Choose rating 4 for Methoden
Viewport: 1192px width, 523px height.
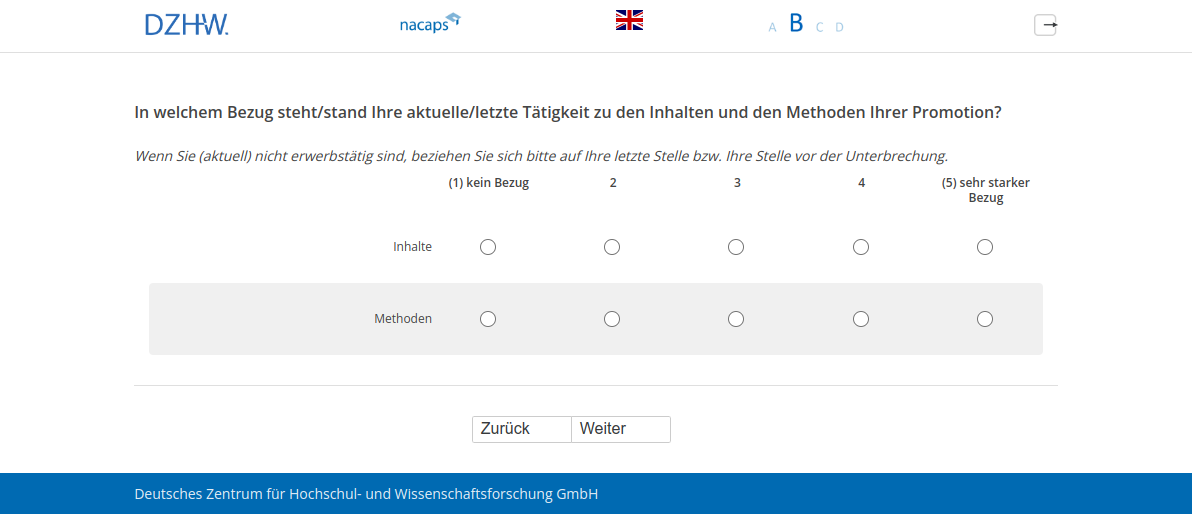(x=861, y=319)
